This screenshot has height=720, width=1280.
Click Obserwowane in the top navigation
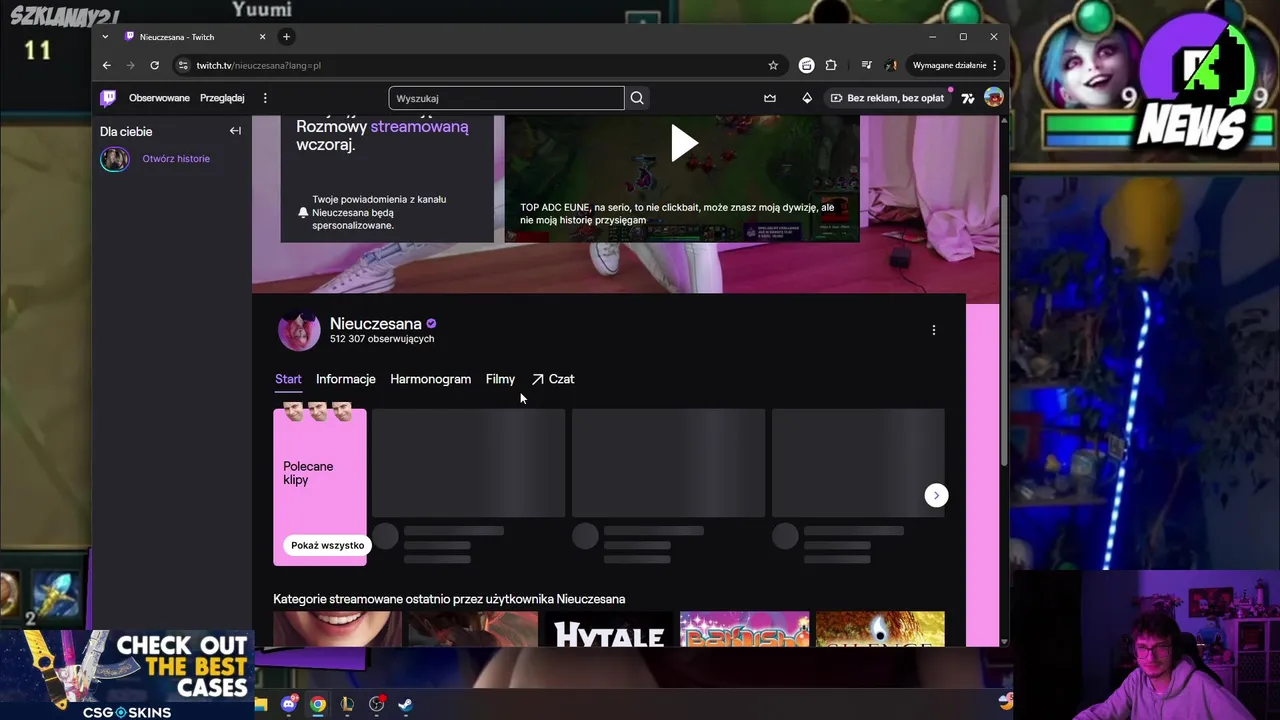coord(159,98)
